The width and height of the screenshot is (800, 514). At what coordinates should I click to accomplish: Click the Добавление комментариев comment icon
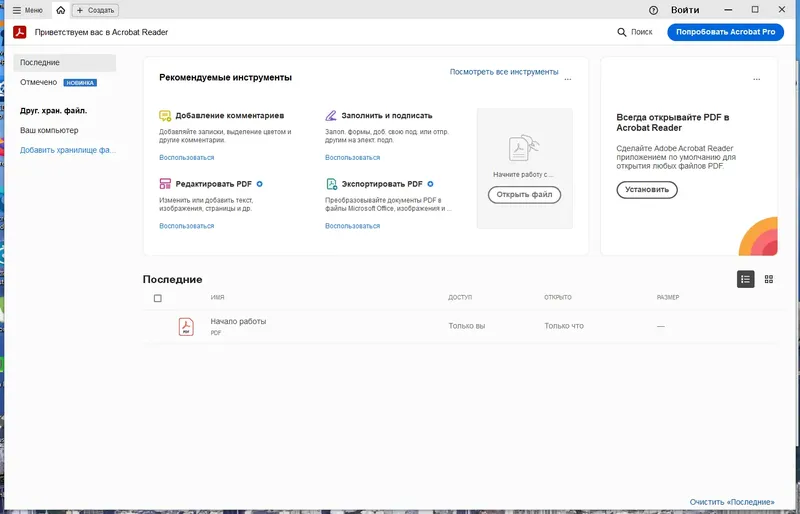tap(165, 116)
